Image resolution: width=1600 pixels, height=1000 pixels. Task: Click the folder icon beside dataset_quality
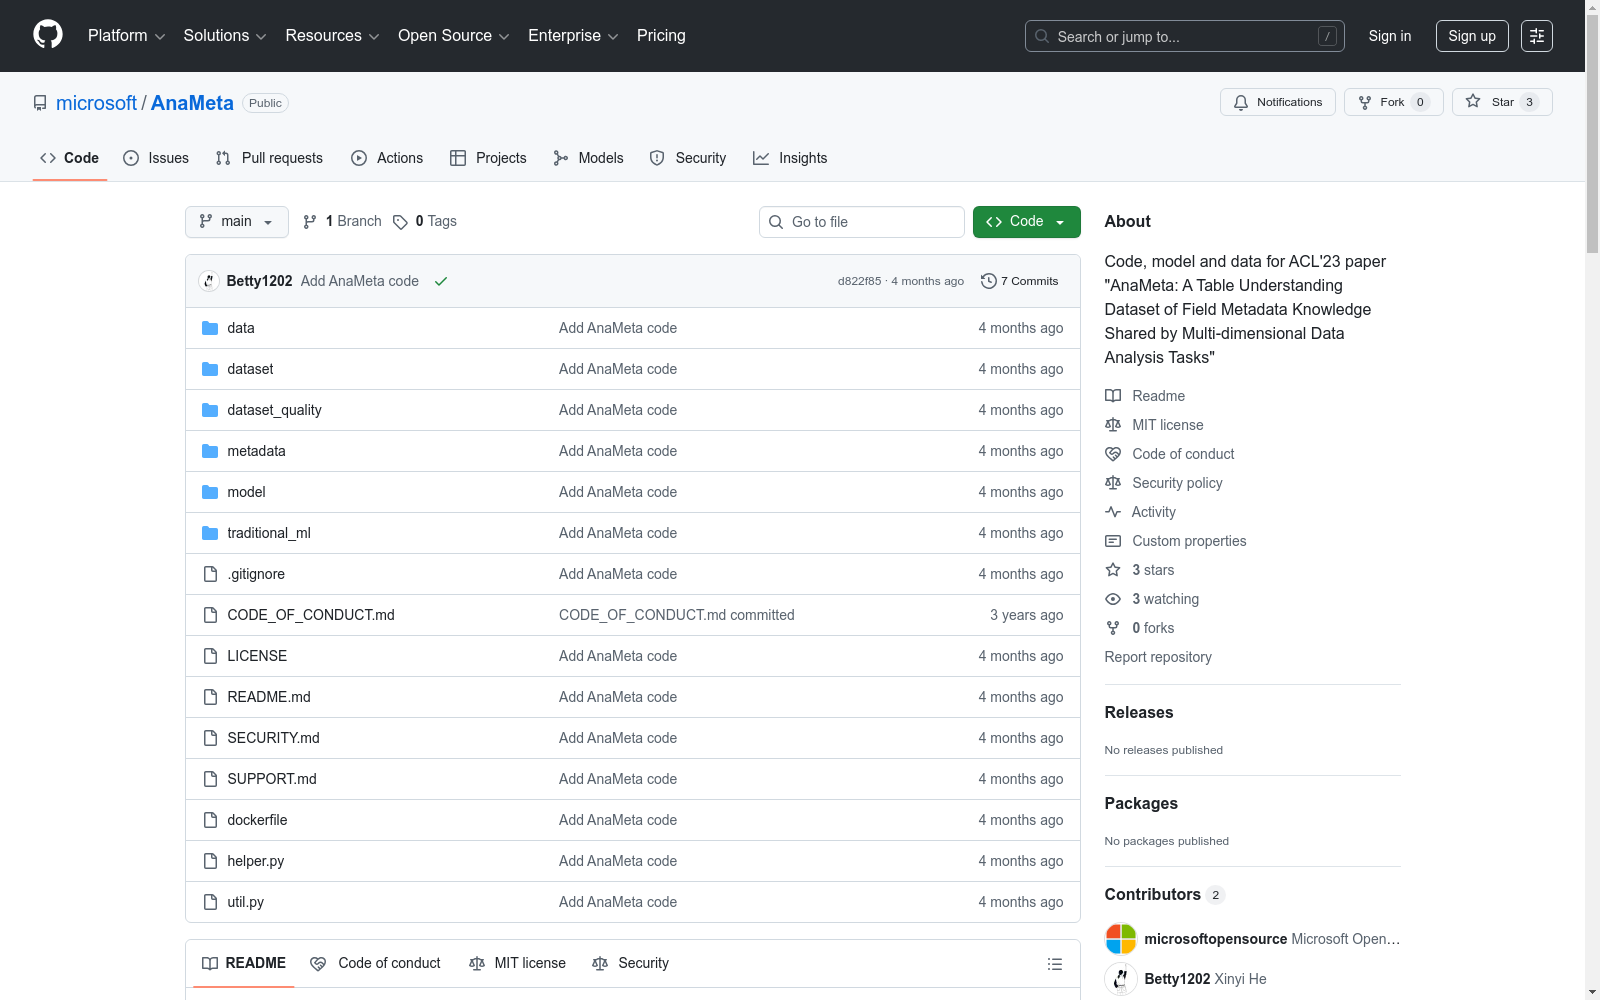pos(210,410)
